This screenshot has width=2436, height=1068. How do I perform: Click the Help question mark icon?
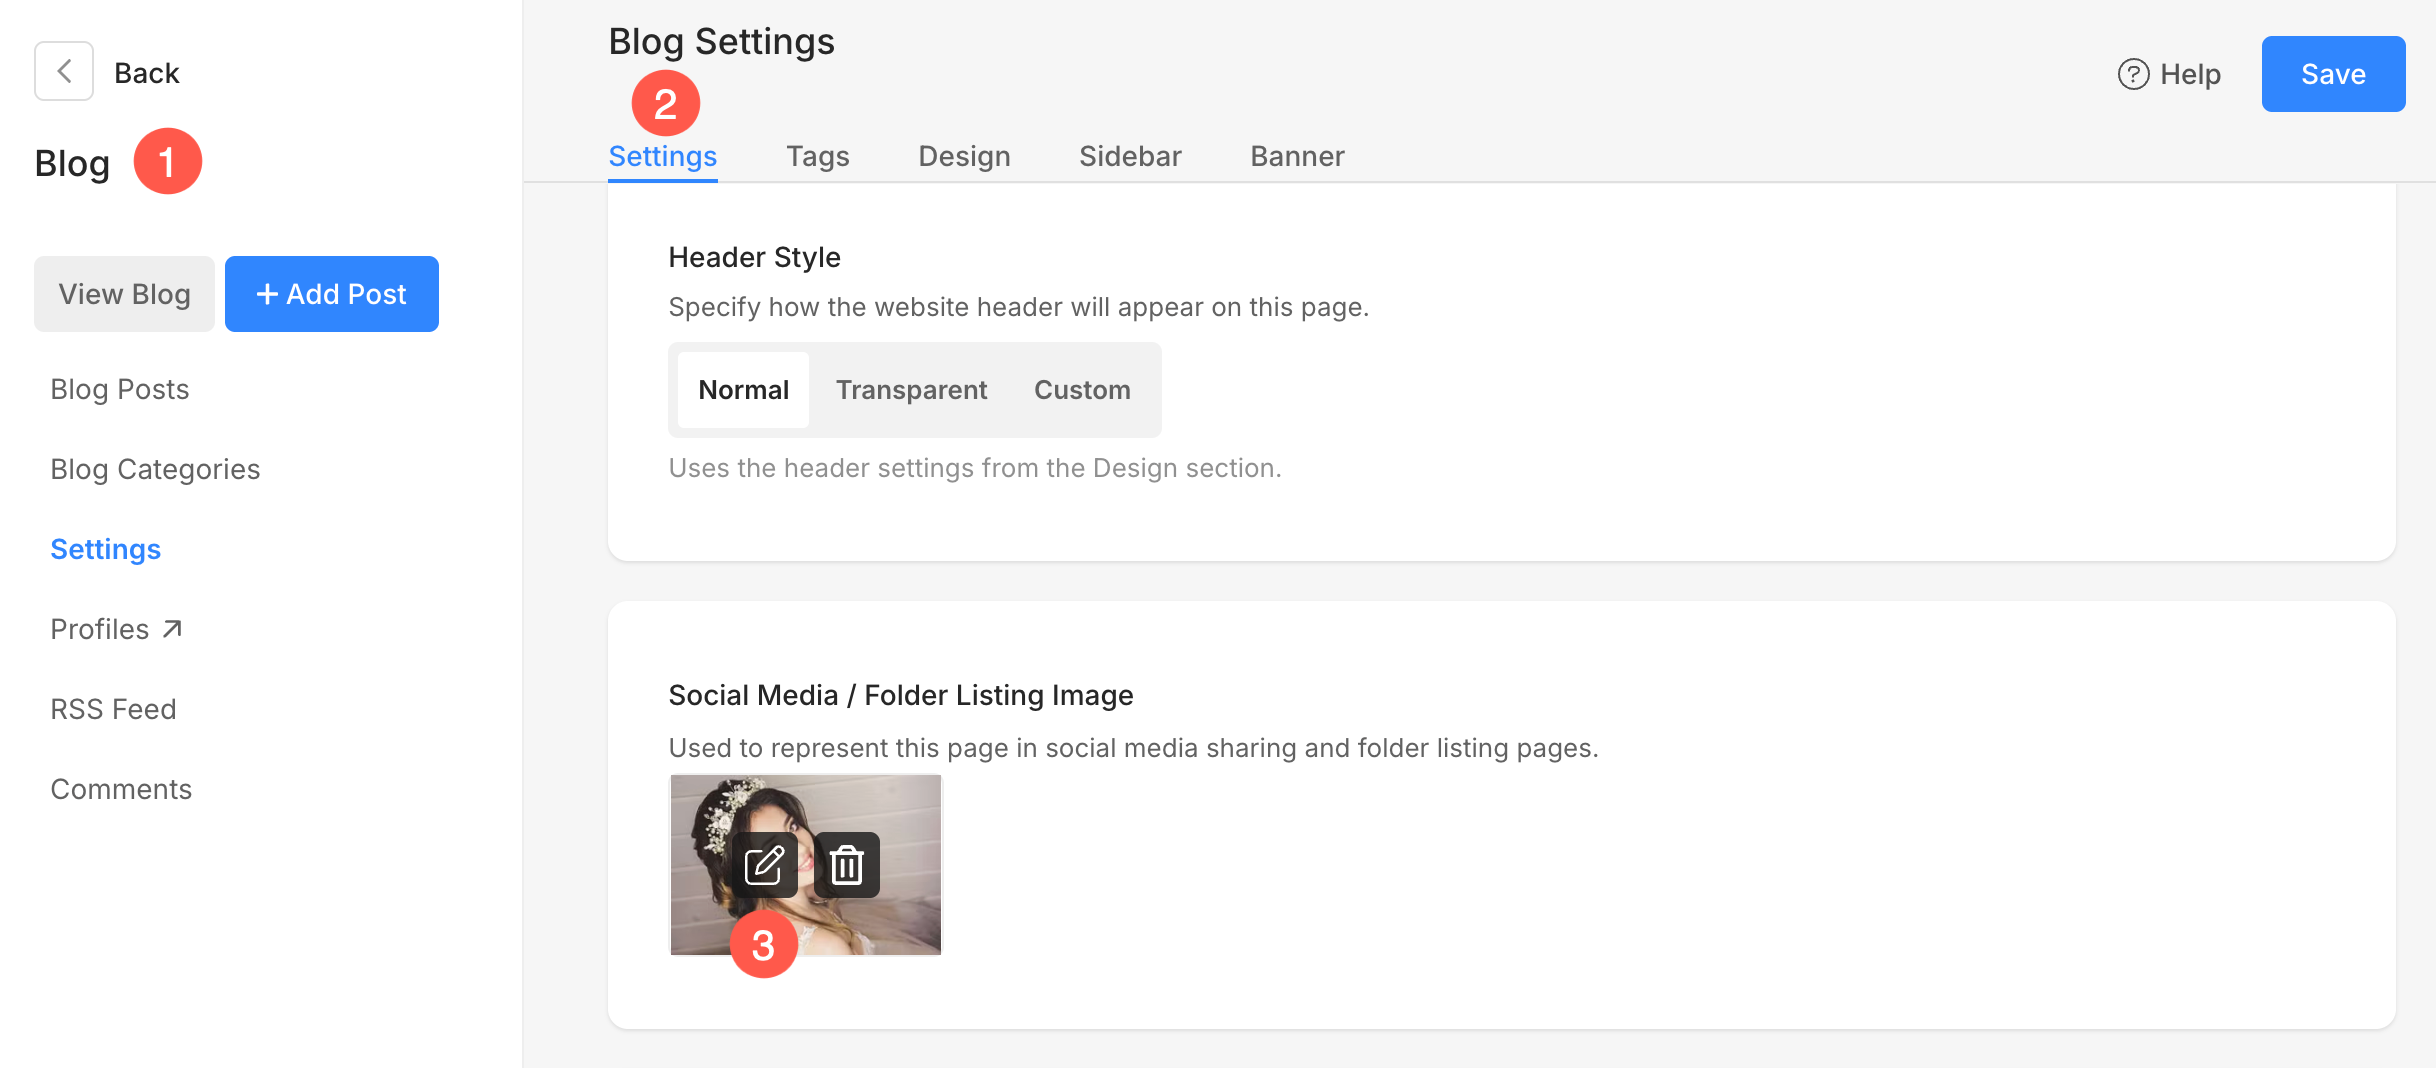click(x=2133, y=74)
